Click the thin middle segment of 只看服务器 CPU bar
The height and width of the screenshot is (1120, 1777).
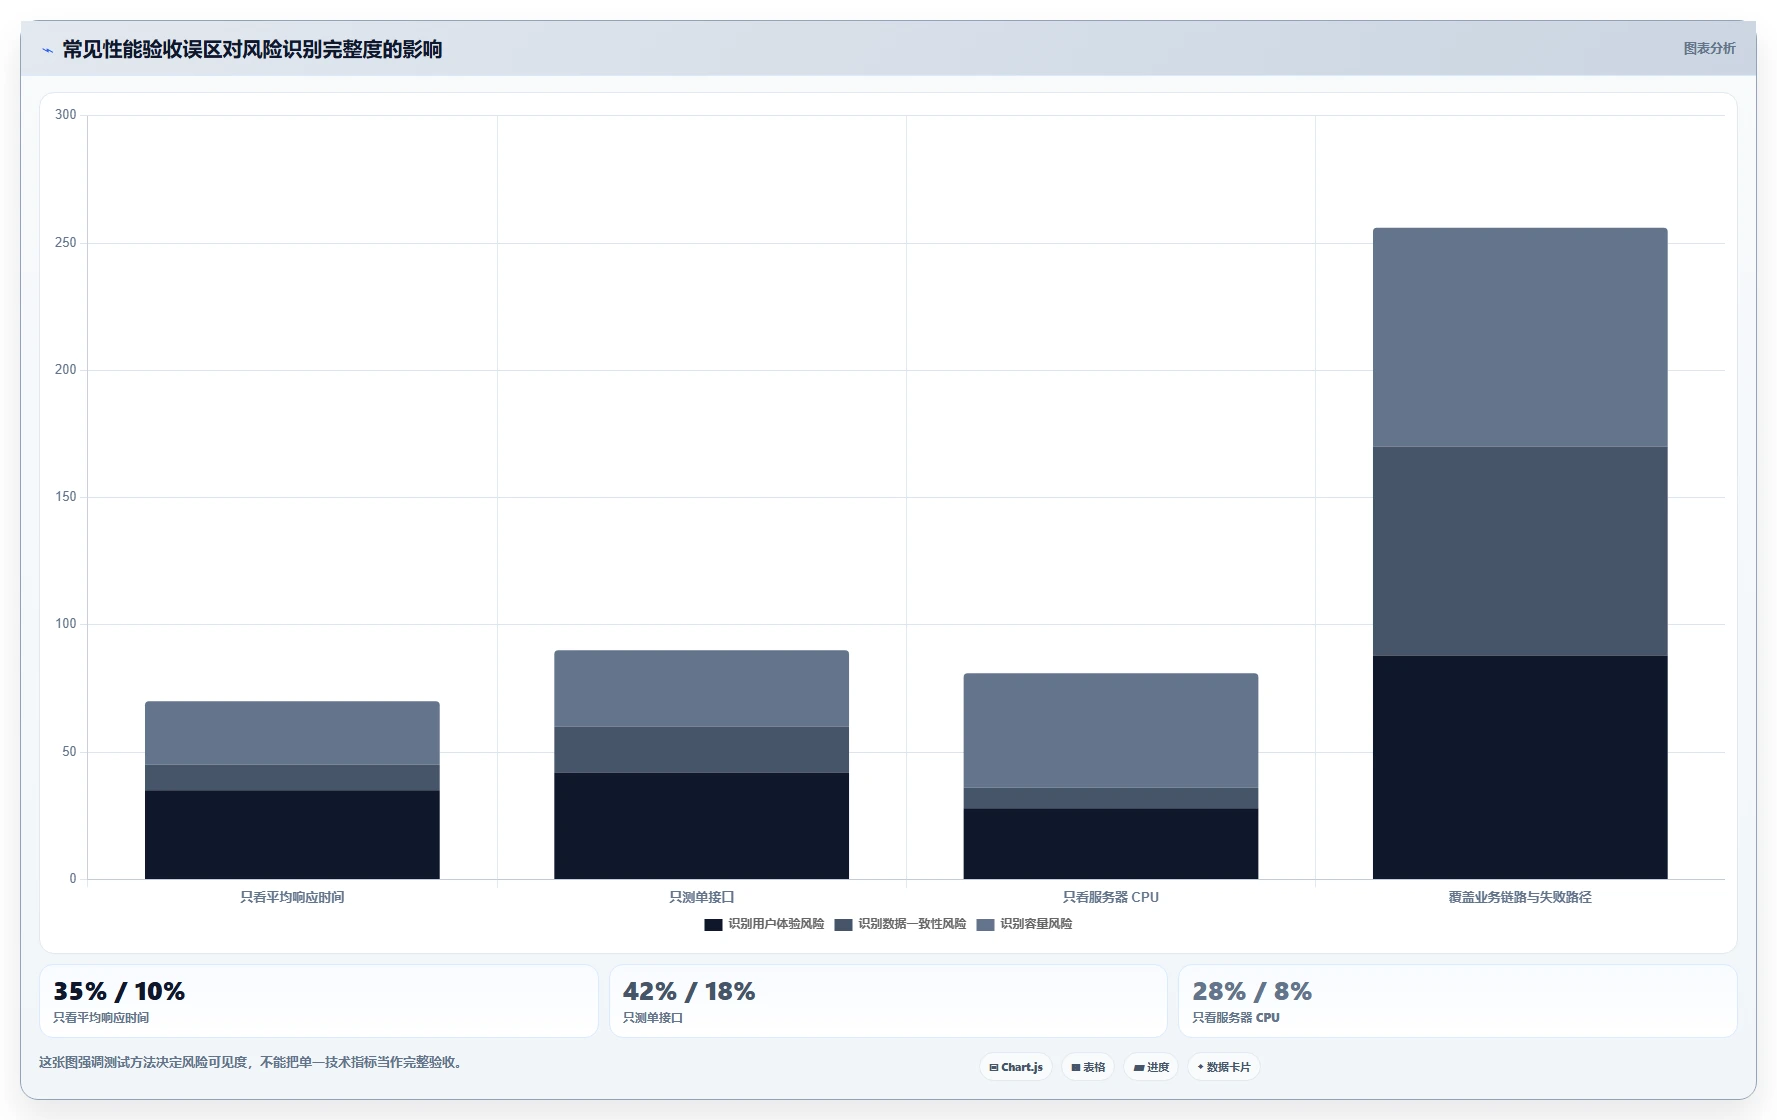pos(1111,798)
